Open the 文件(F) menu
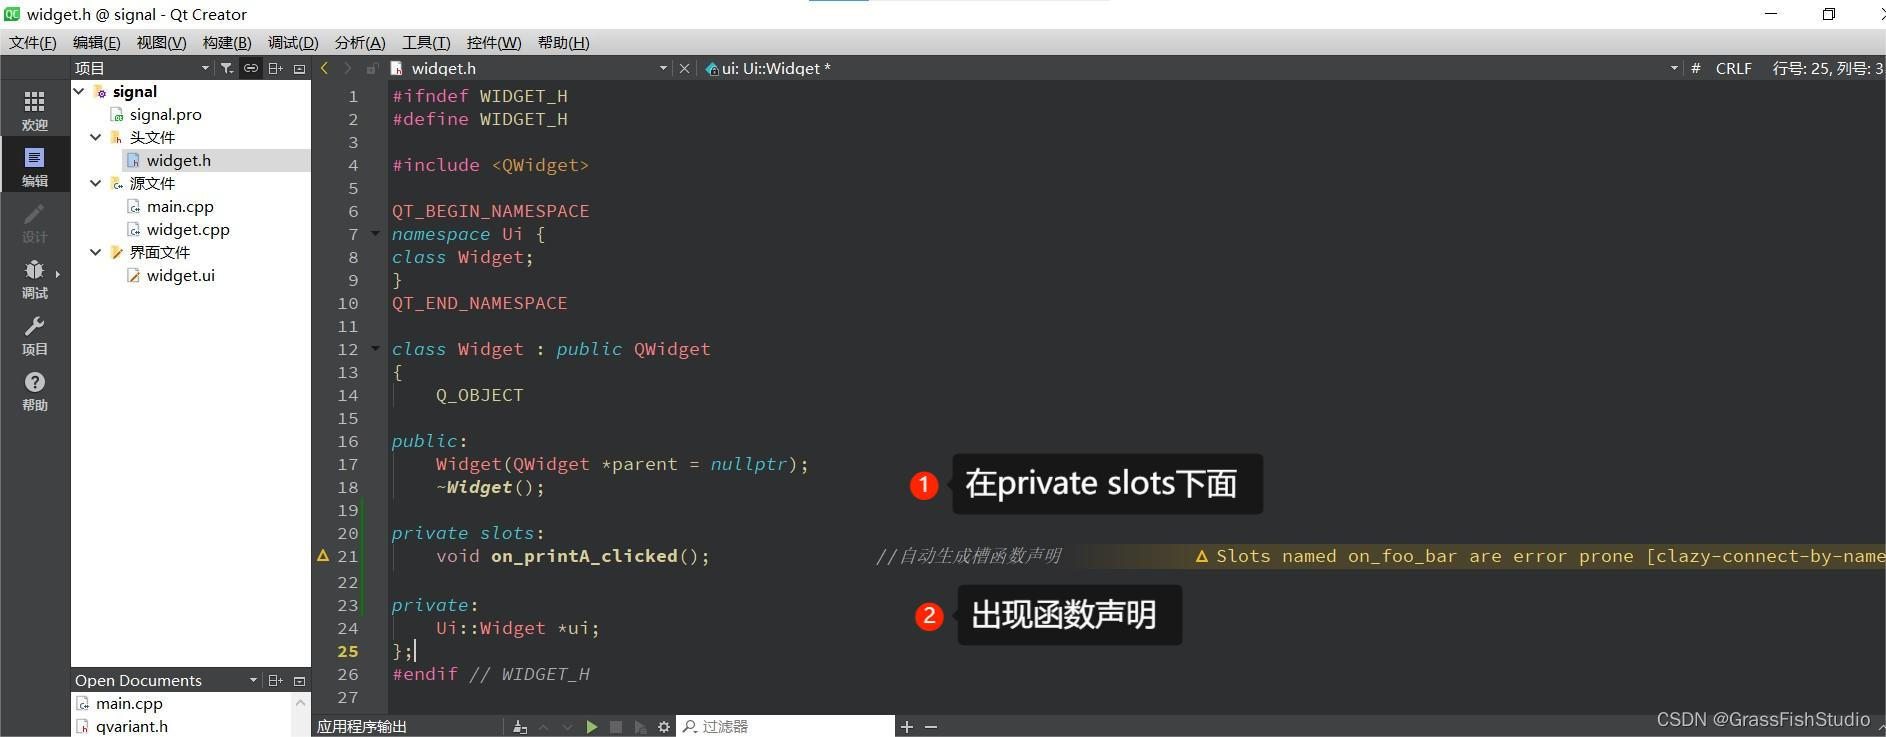 pos(33,42)
